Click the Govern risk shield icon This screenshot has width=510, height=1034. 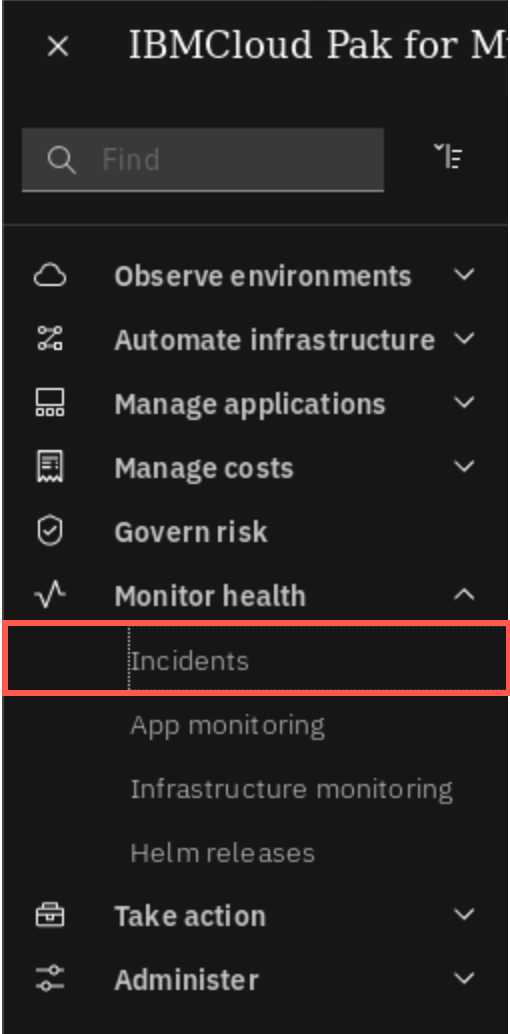[x=50, y=532]
